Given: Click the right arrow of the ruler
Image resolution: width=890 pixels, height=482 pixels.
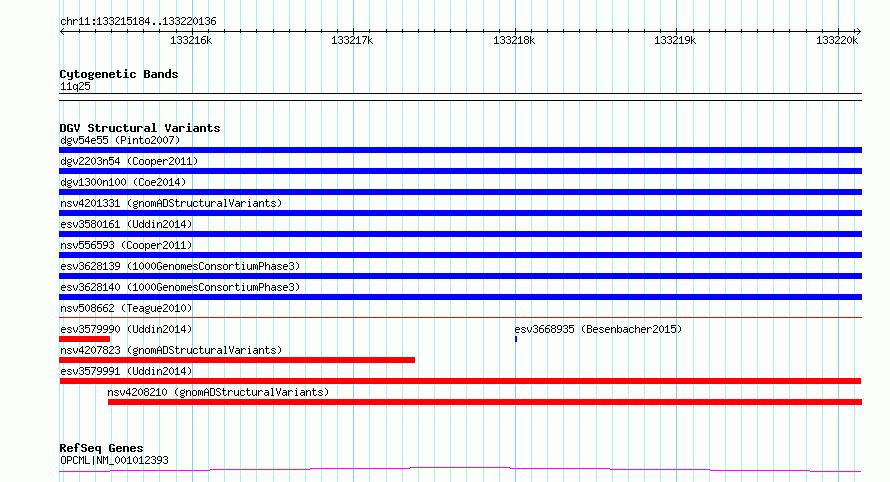Looking at the screenshot, I should 858,32.
